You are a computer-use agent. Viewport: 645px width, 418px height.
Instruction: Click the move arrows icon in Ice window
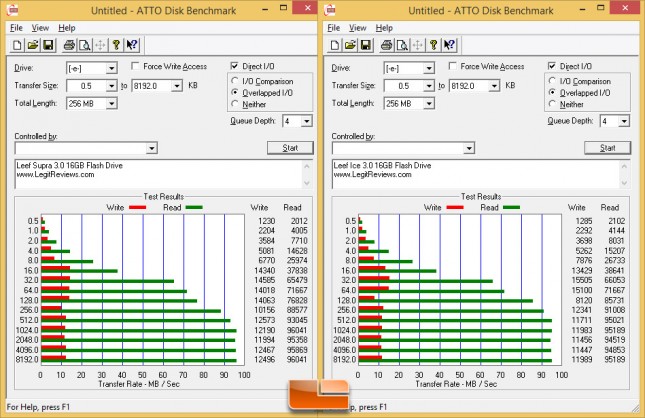pos(418,45)
